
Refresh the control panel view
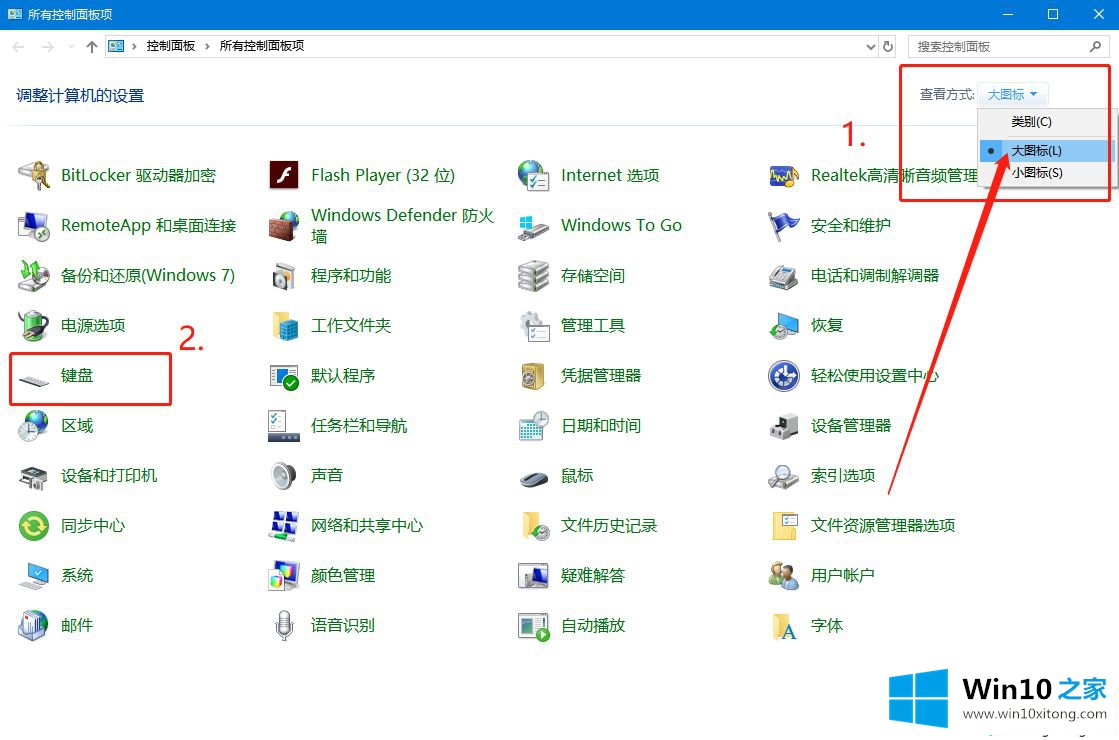(888, 46)
